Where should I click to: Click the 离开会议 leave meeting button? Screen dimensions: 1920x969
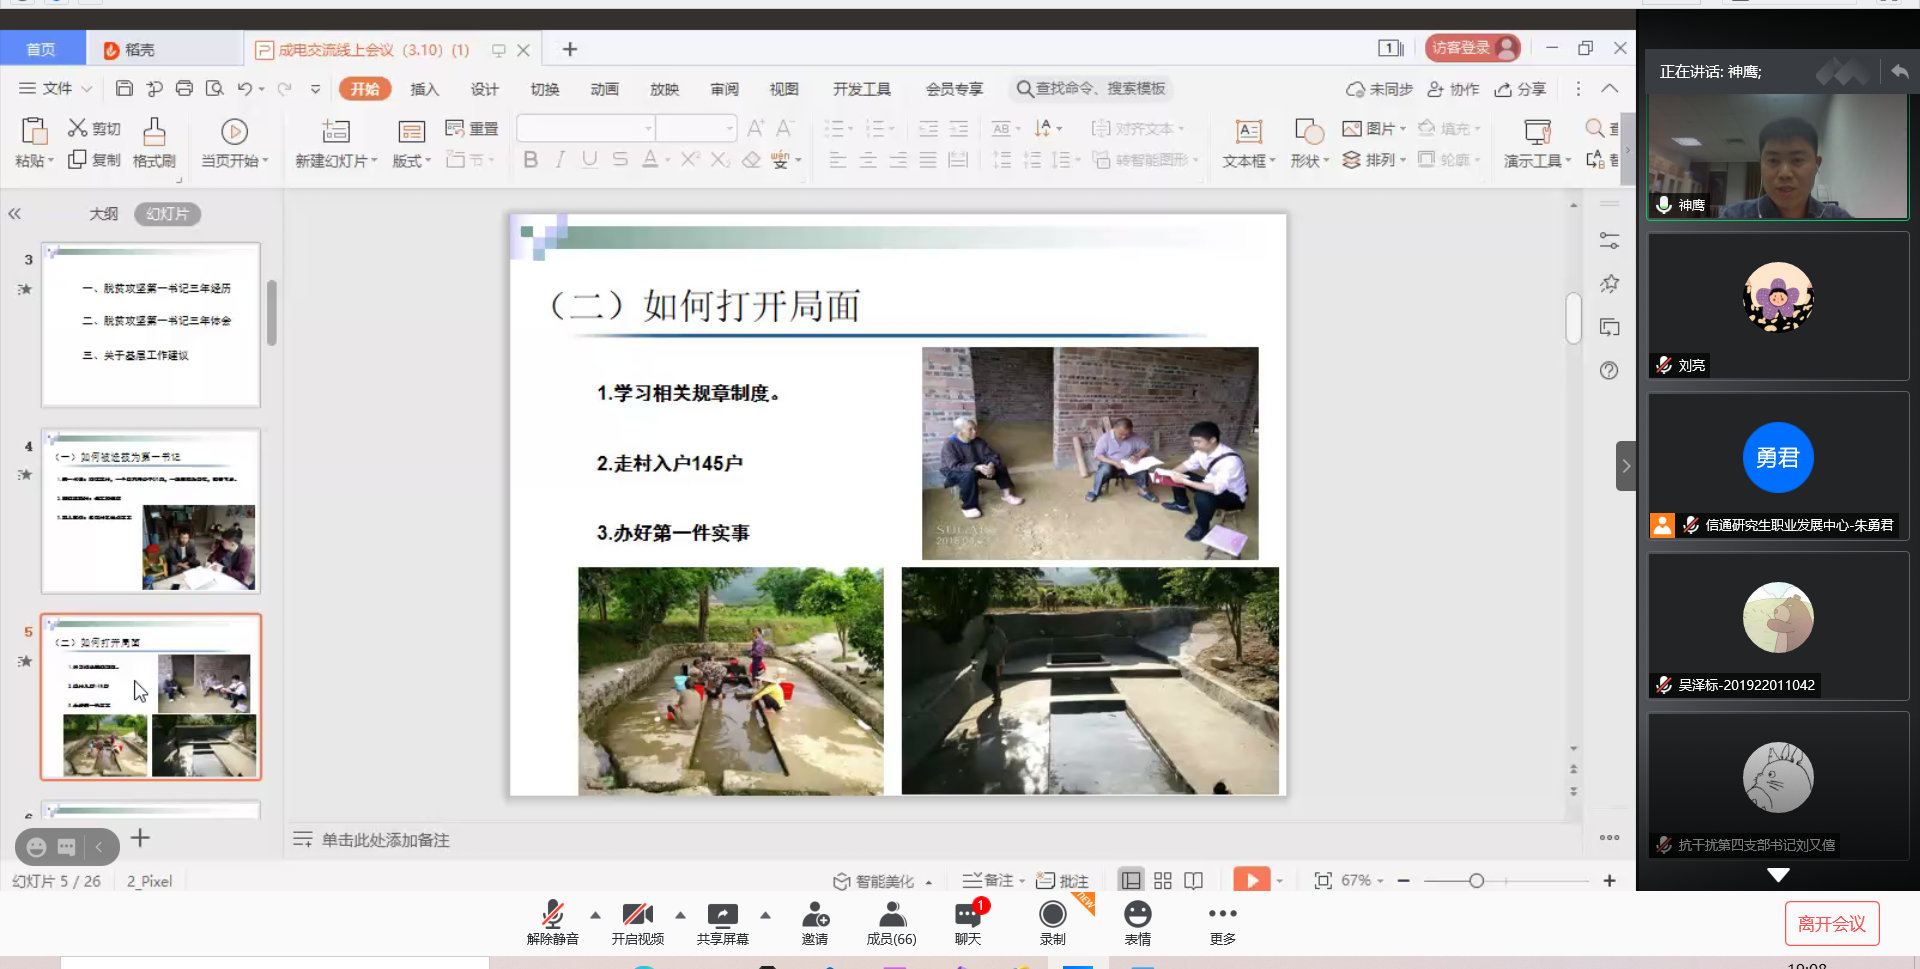[1831, 923]
